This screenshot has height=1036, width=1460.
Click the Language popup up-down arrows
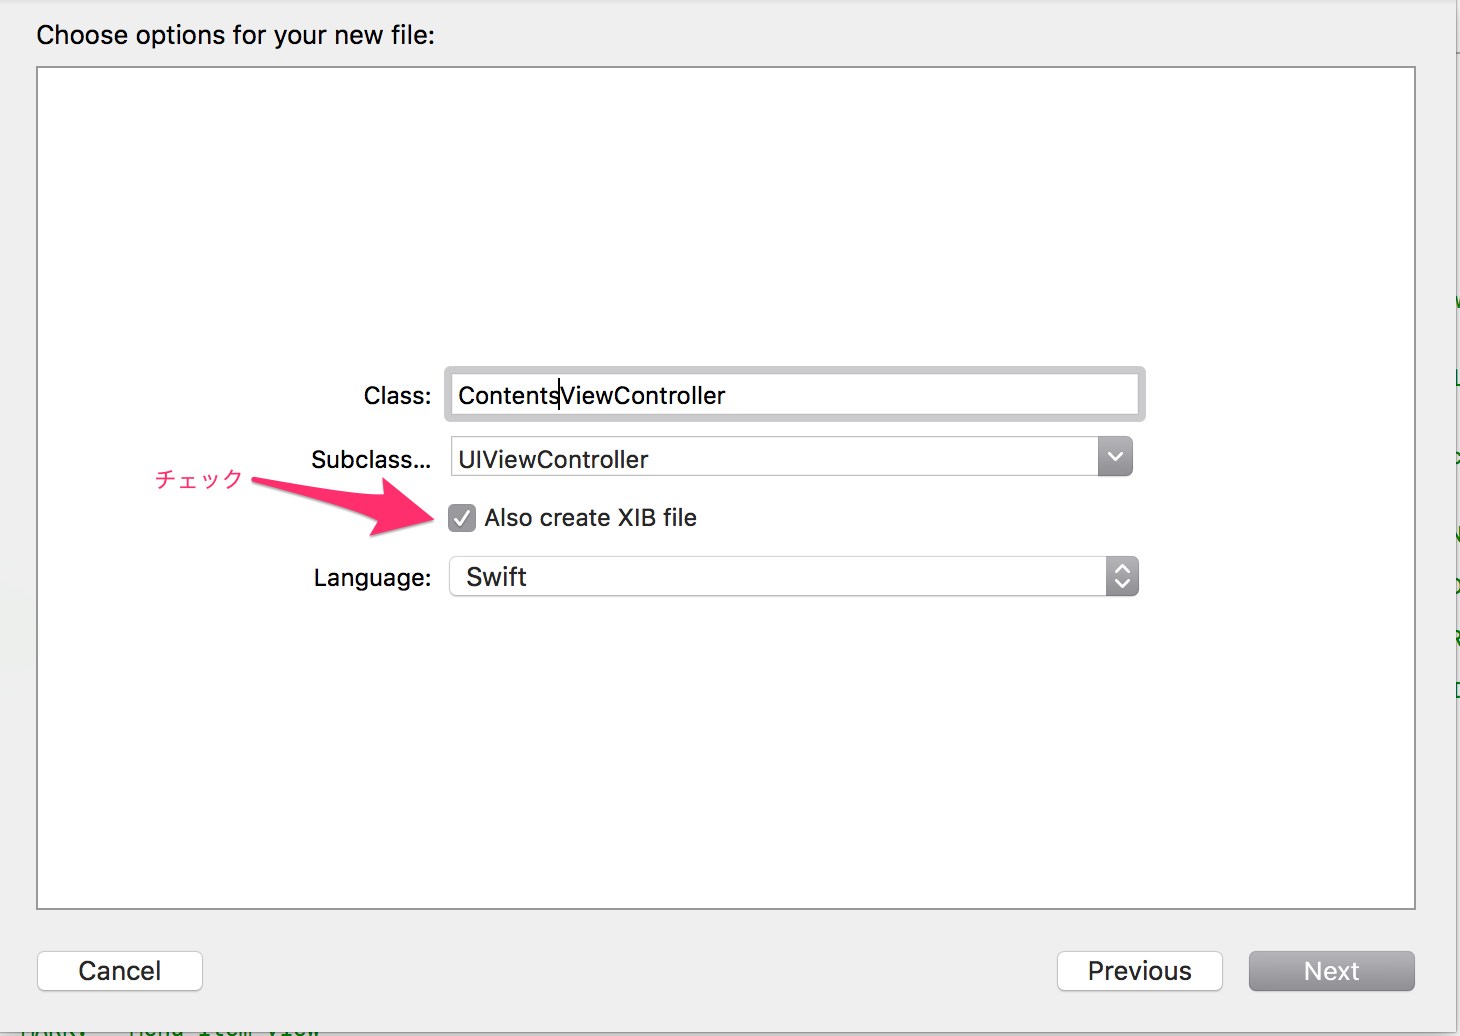click(x=1122, y=577)
